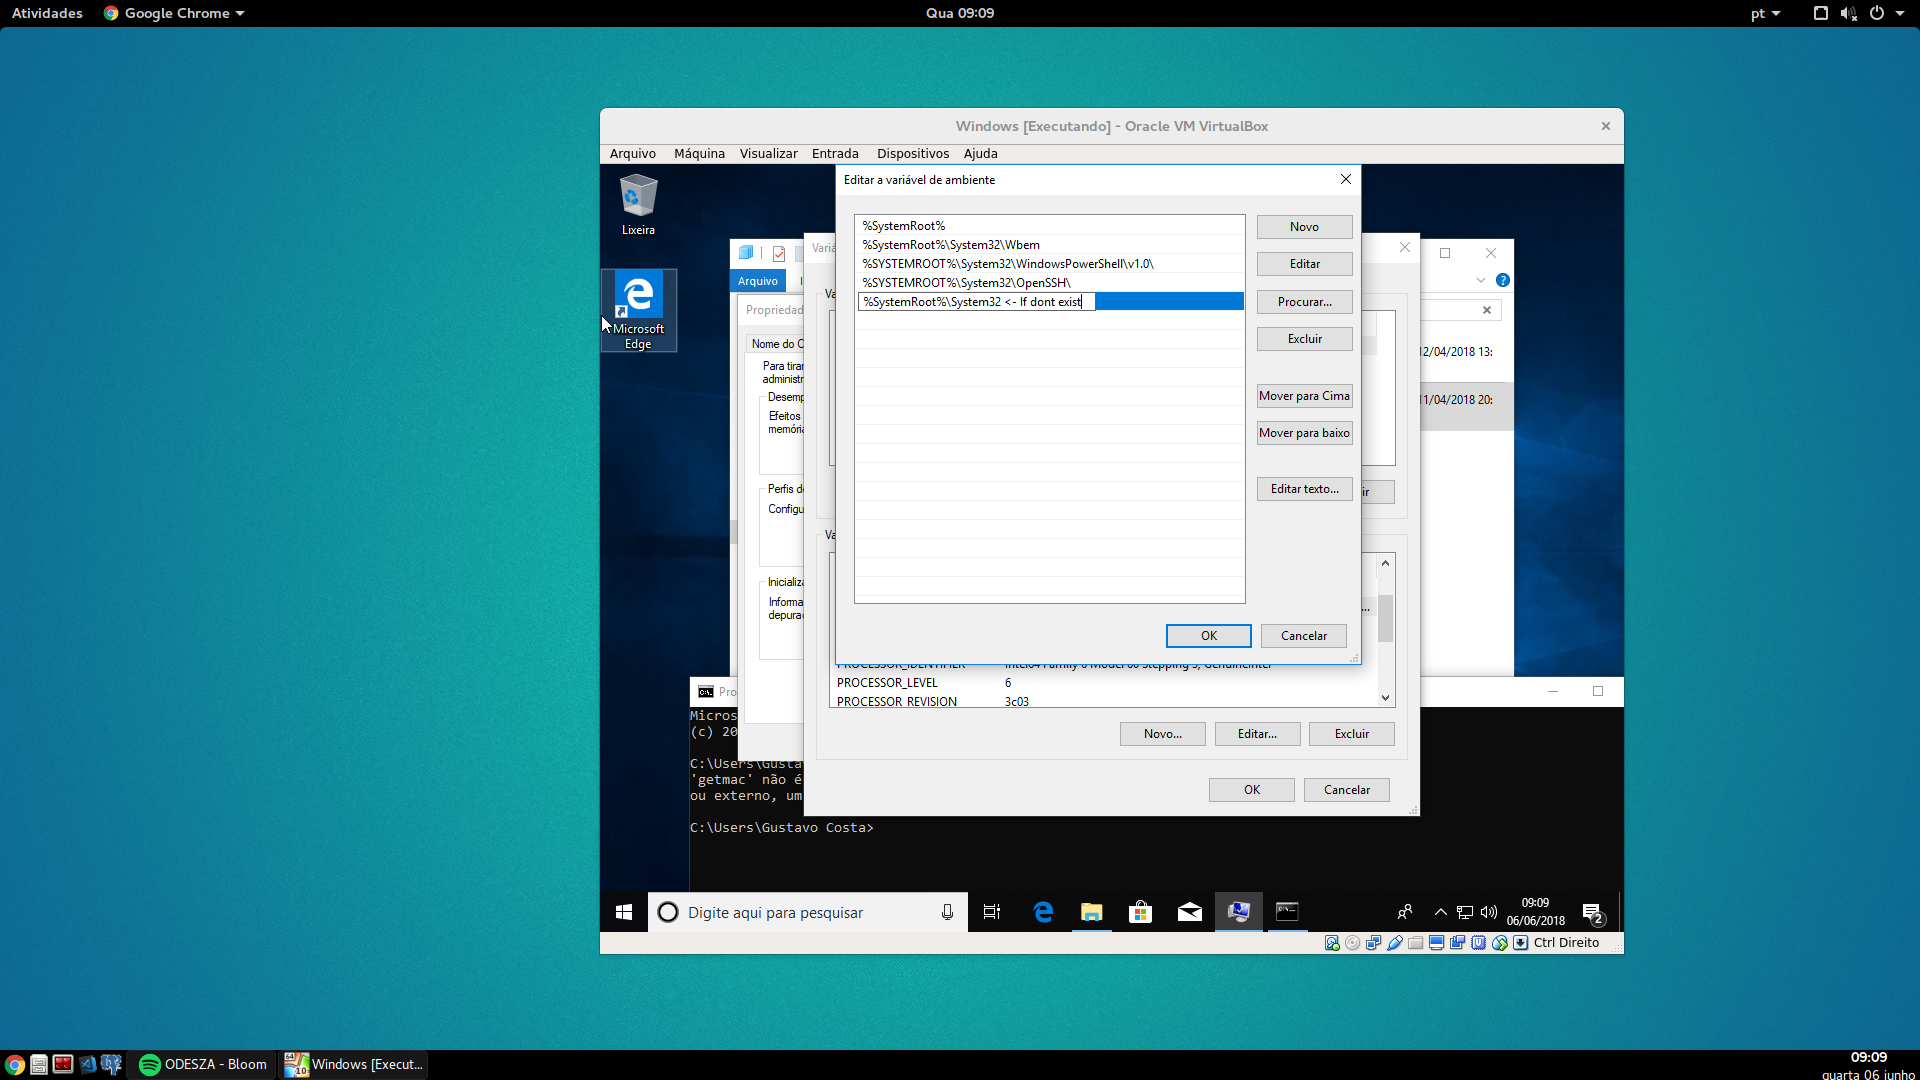
Task: Open Microsoft Store from the Windows taskbar
Action: pyautogui.click(x=1140, y=912)
